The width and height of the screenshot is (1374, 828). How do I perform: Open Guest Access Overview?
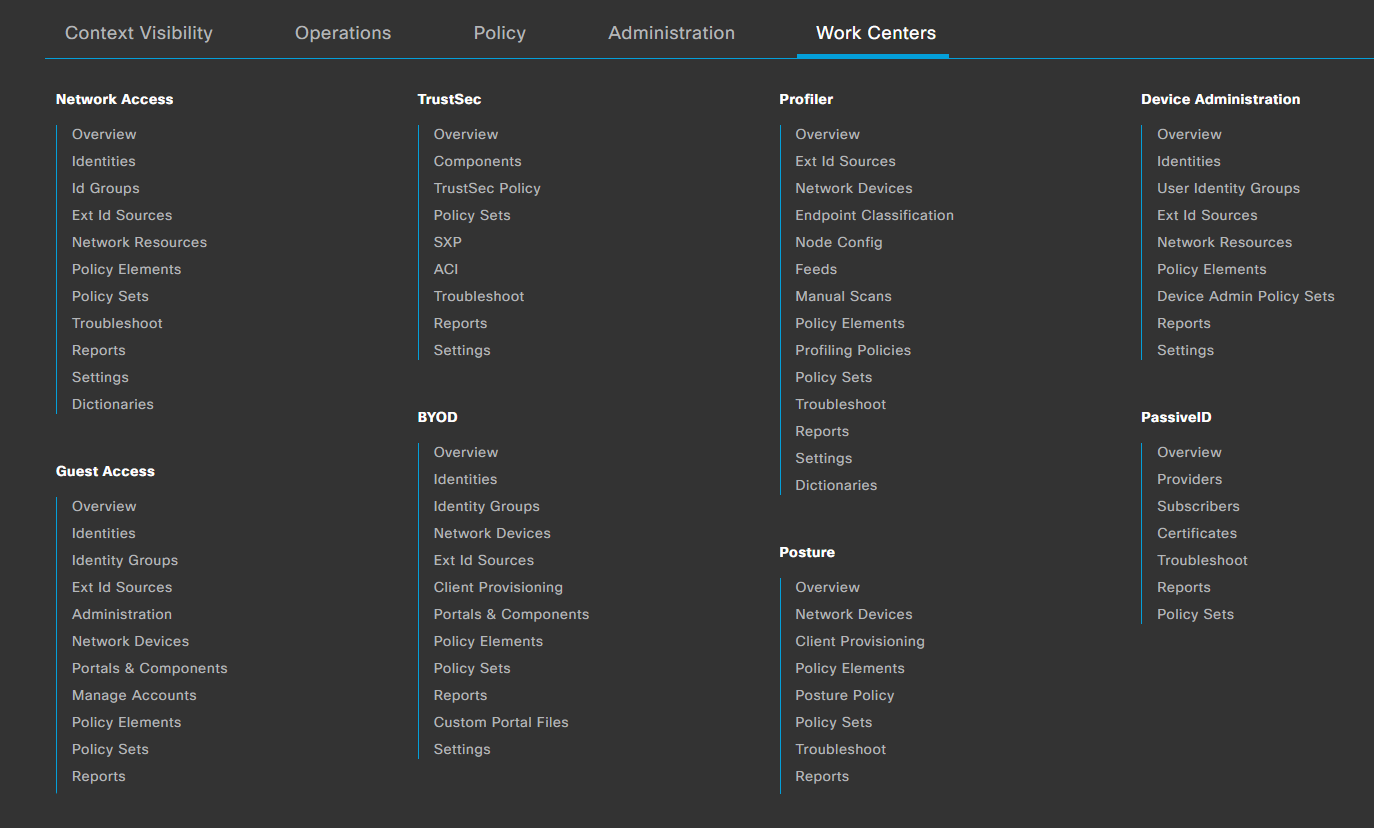coord(104,506)
